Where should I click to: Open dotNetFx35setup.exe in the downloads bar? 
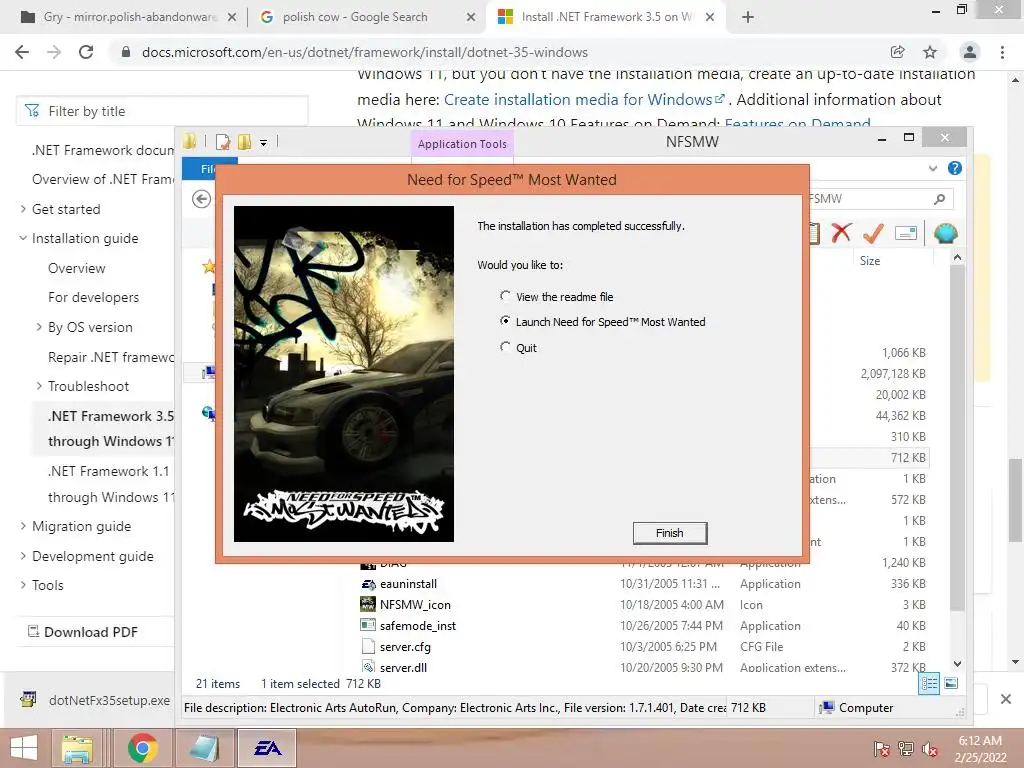point(95,700)
